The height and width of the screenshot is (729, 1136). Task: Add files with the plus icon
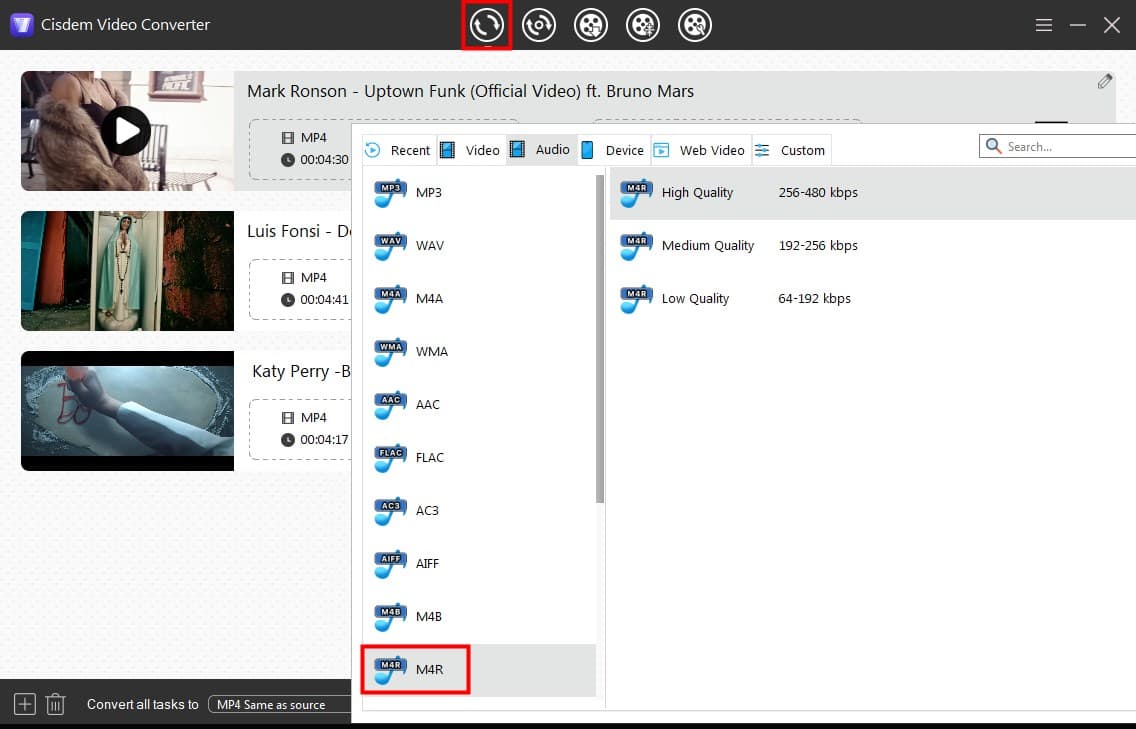coord(25,704)
